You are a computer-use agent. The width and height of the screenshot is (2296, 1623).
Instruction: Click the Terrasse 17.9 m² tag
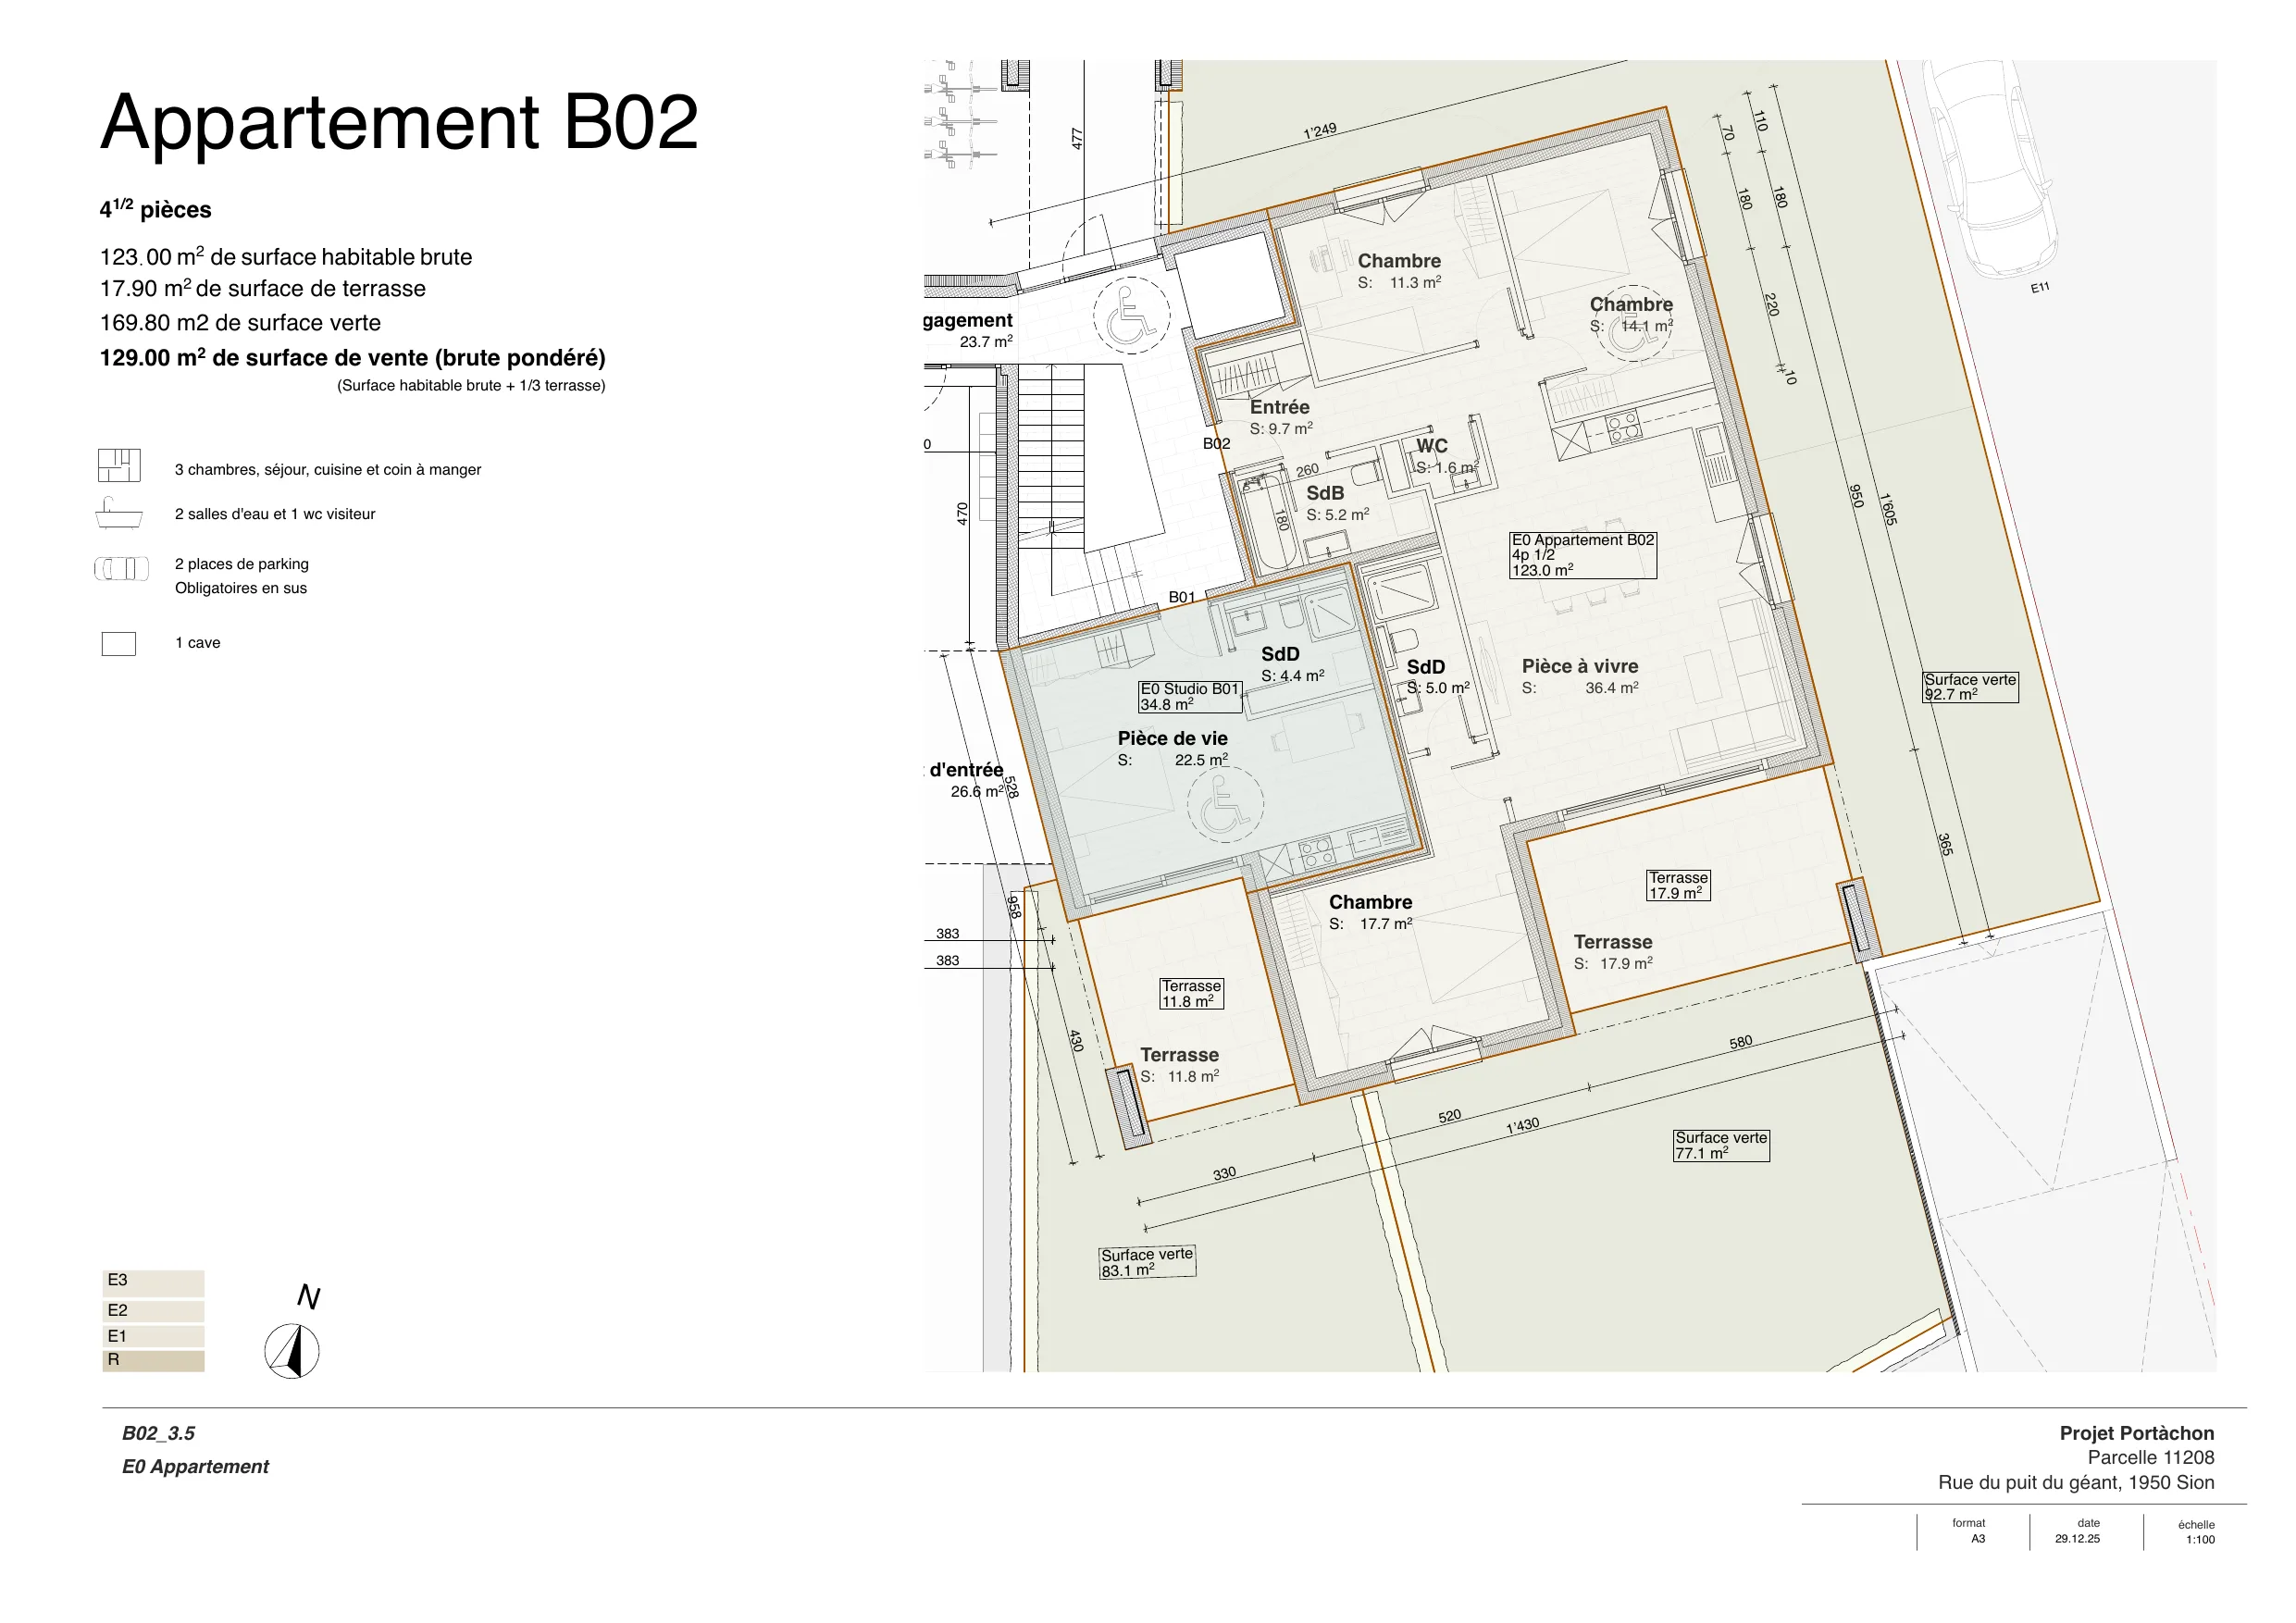(1678, 886)
